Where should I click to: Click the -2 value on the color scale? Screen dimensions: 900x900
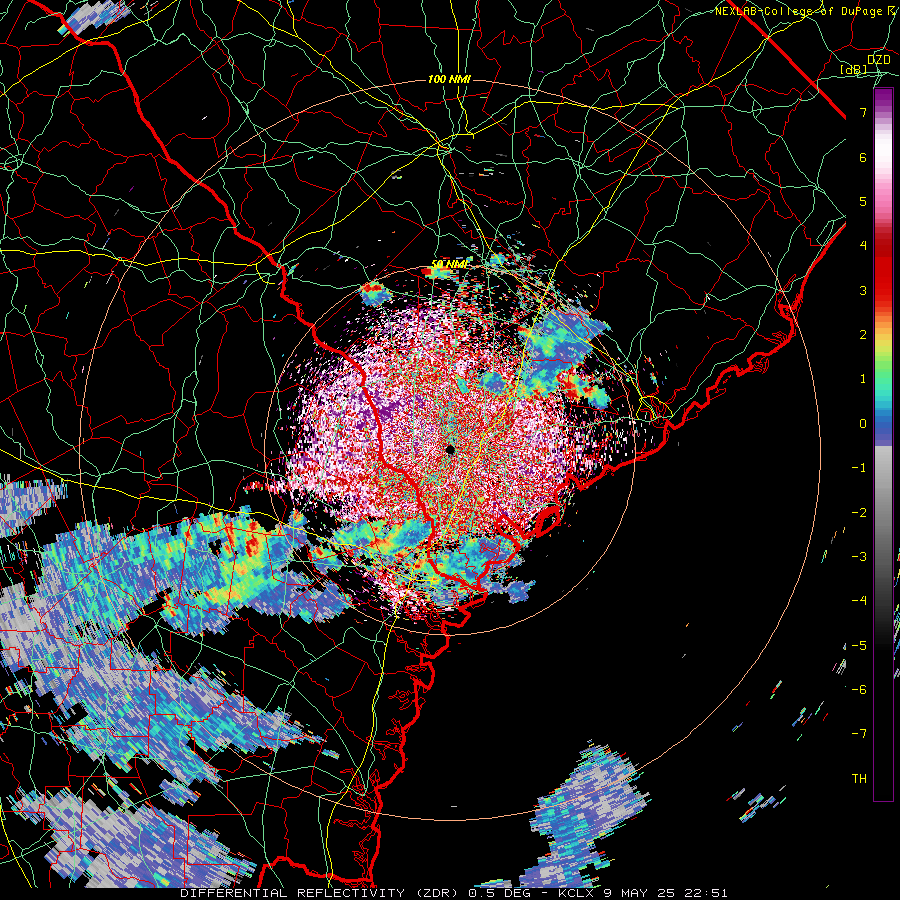[x=859, y=513]
